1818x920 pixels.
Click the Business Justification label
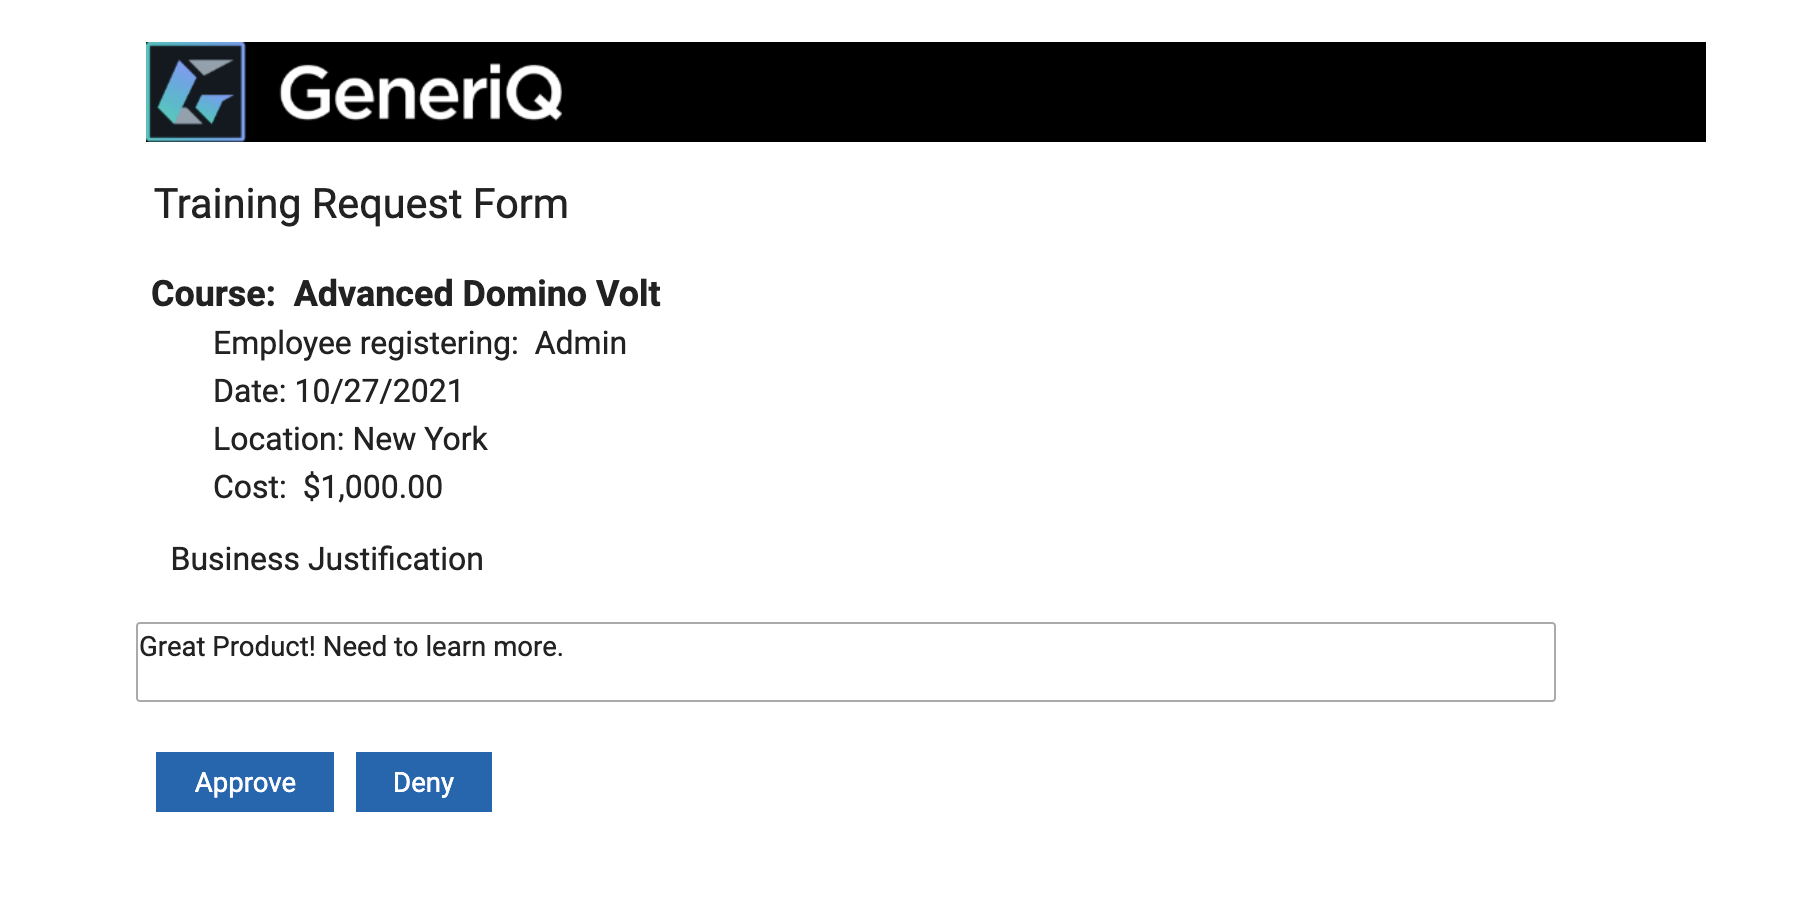327,559
